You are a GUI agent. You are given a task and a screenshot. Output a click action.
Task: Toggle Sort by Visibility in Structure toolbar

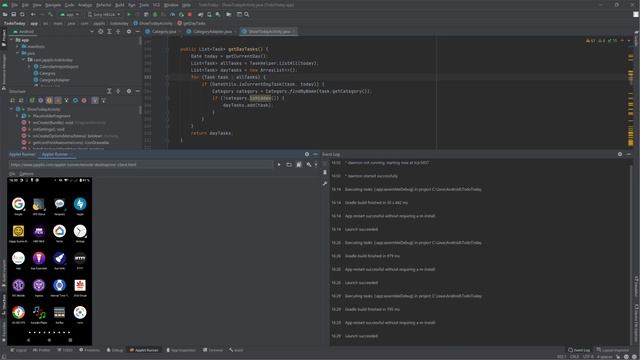pyautogui.click(x=13, y=100)
